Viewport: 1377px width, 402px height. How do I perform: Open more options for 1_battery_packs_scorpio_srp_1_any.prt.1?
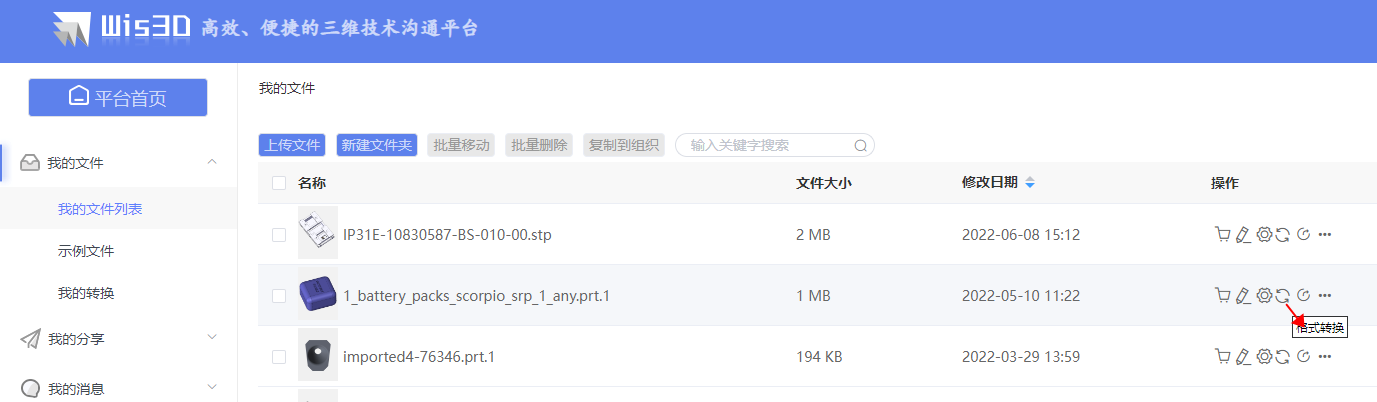pyautogui.click(x=1325, y=295)
